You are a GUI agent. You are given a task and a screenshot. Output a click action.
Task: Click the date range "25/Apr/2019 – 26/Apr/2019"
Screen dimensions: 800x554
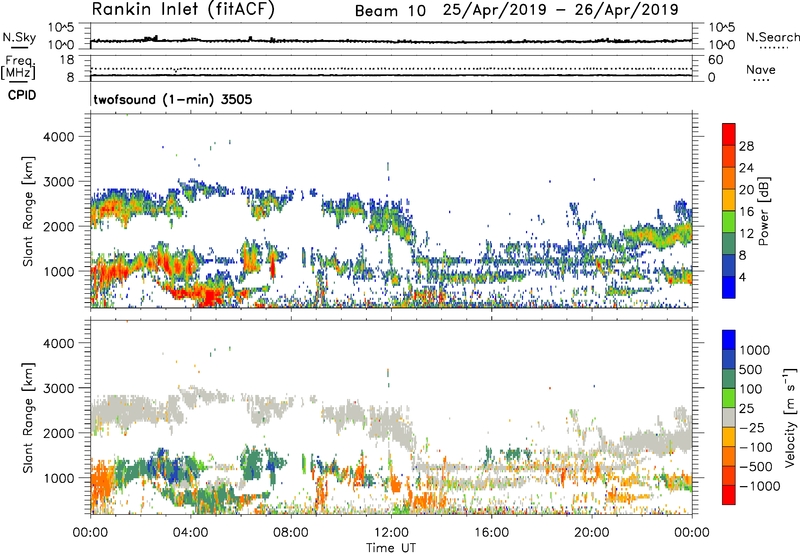tap(561, 10)
